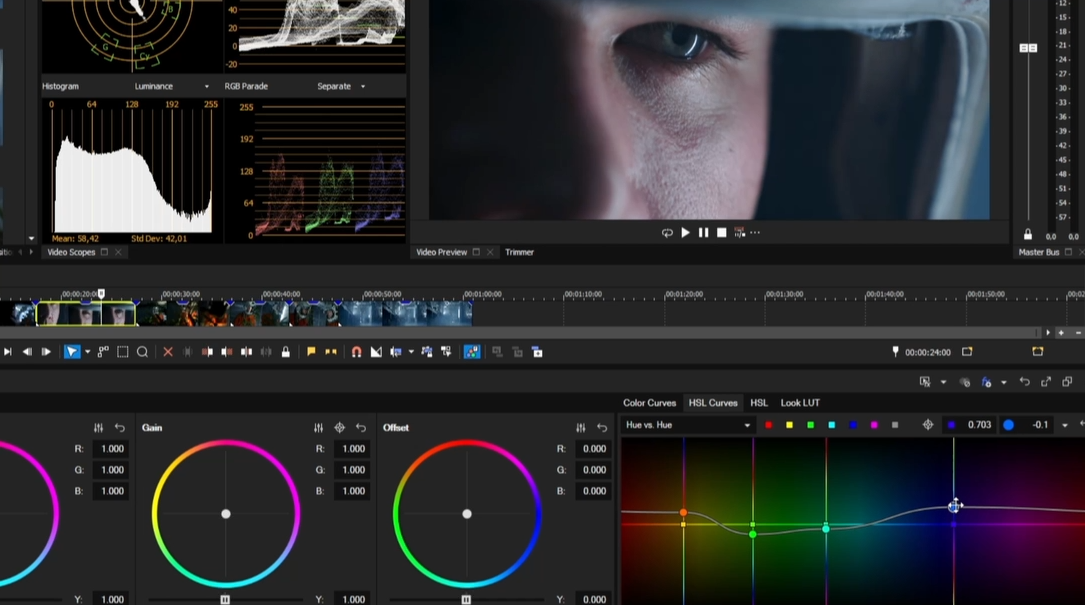Switch to the Trimmer panel tab
Image resolution: width=1085 pixels, height=605 pixels.
click(519, 252)
